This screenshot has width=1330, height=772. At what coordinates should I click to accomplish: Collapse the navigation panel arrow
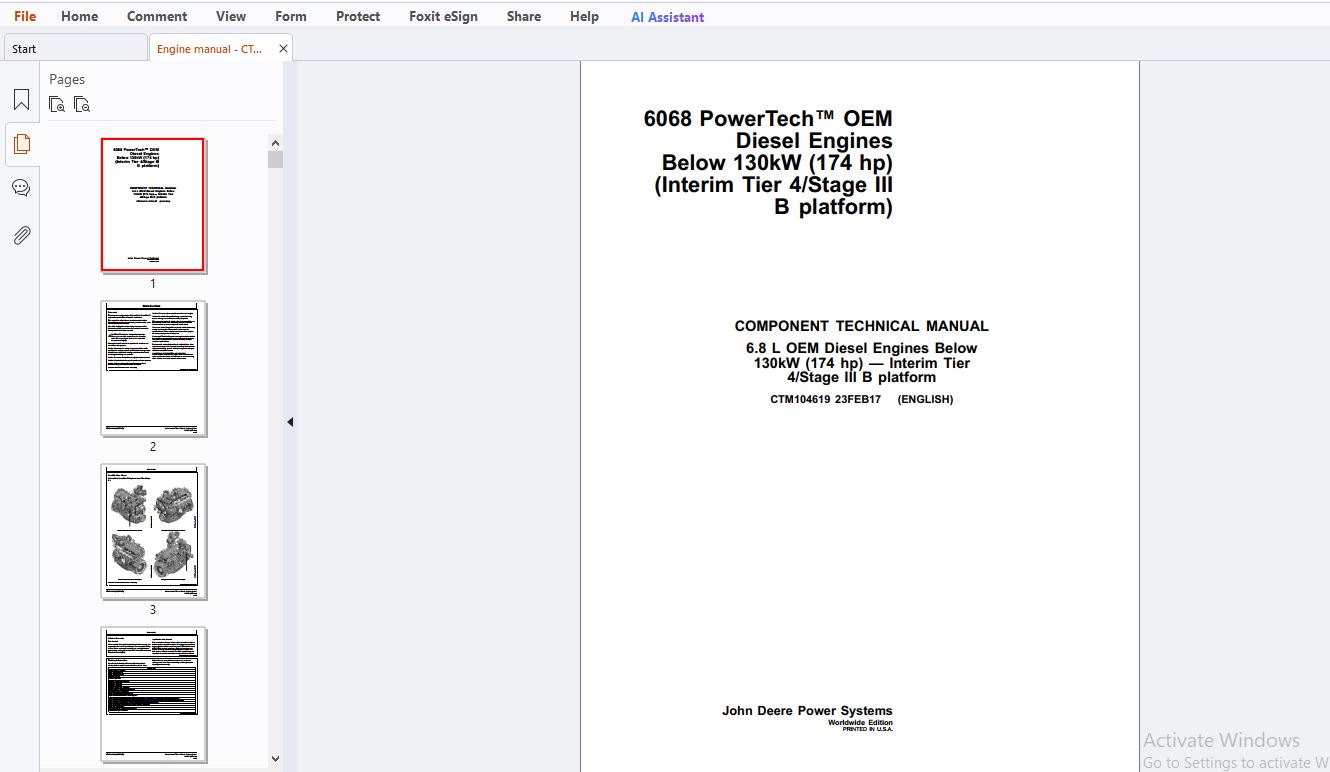pos(290,422)
